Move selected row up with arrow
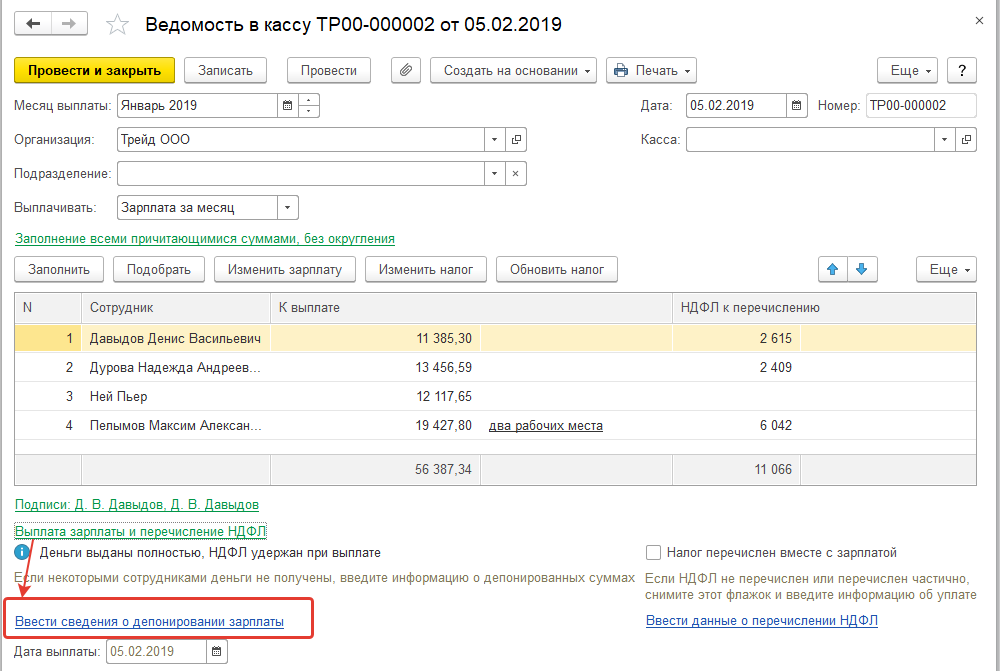The width and height of the screenshot is (1000, 671). click(832, 269)
